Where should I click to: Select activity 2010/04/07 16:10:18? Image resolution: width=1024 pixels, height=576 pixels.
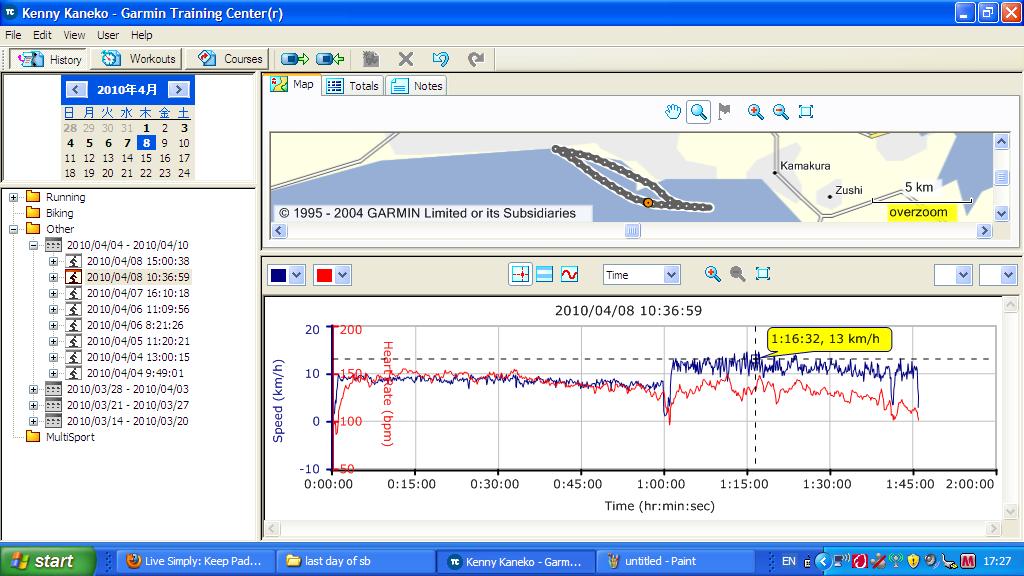[138, 293]
